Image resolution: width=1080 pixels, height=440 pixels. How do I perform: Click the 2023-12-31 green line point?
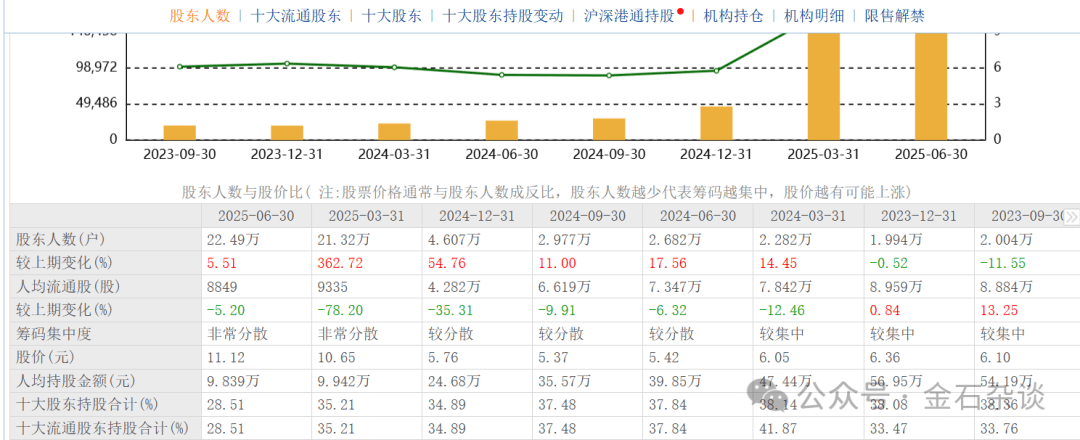point(287,64)
